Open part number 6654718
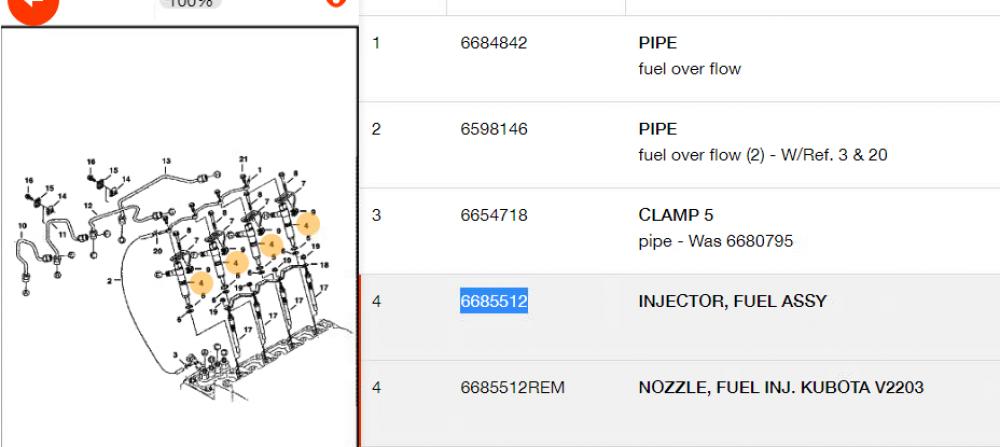 [493, 215]
